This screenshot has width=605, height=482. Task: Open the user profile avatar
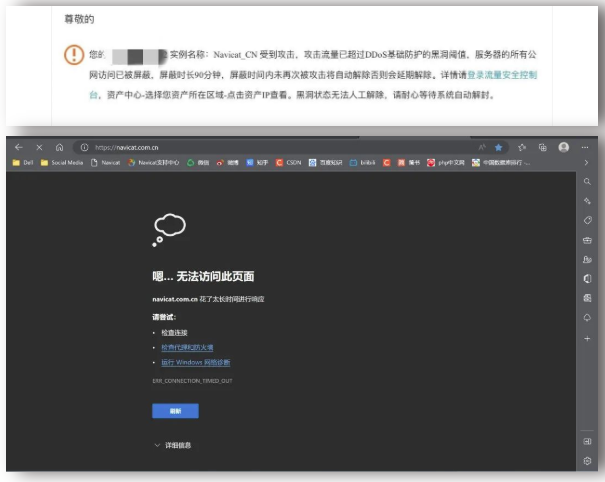coord(564,147)
